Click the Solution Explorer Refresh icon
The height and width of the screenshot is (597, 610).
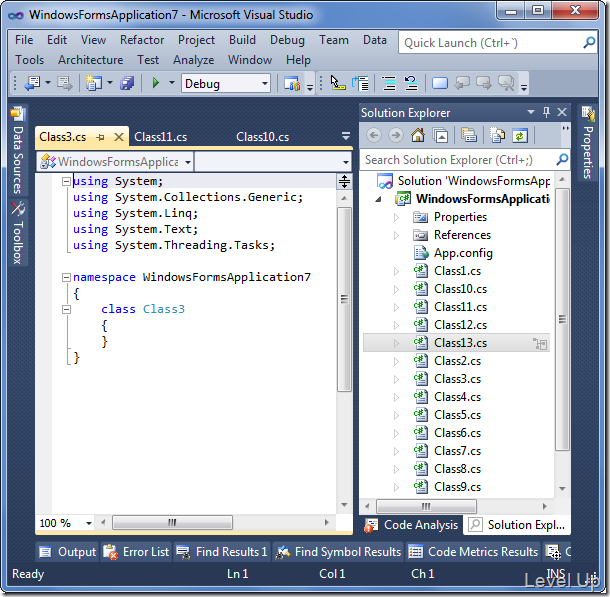520,135
